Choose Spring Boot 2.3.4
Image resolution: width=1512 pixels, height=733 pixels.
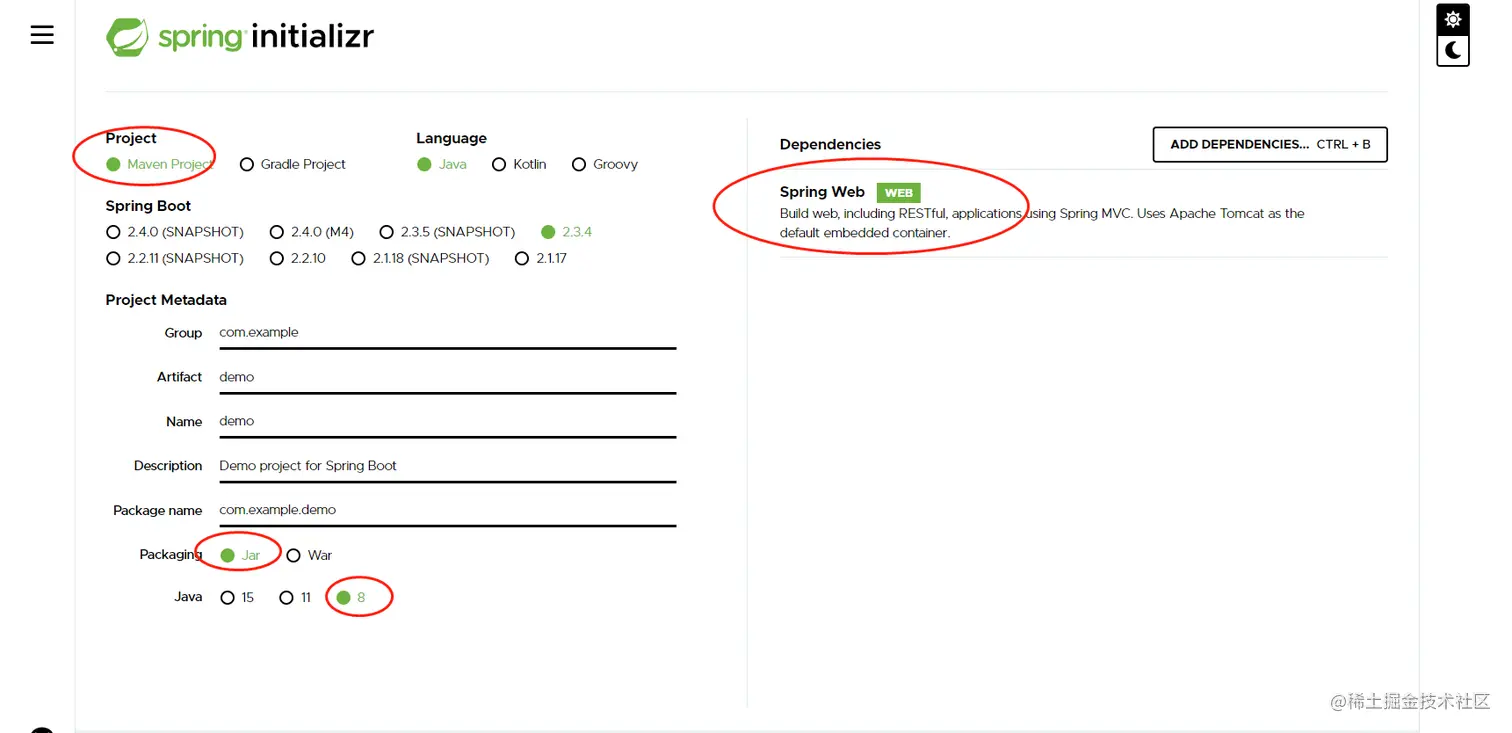point(566,232)
